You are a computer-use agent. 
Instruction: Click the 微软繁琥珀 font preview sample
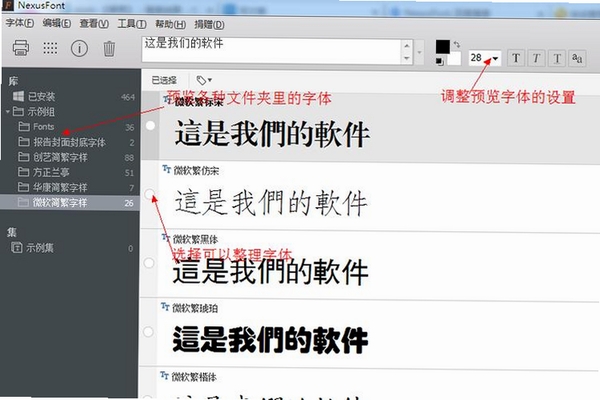point(270,339)
